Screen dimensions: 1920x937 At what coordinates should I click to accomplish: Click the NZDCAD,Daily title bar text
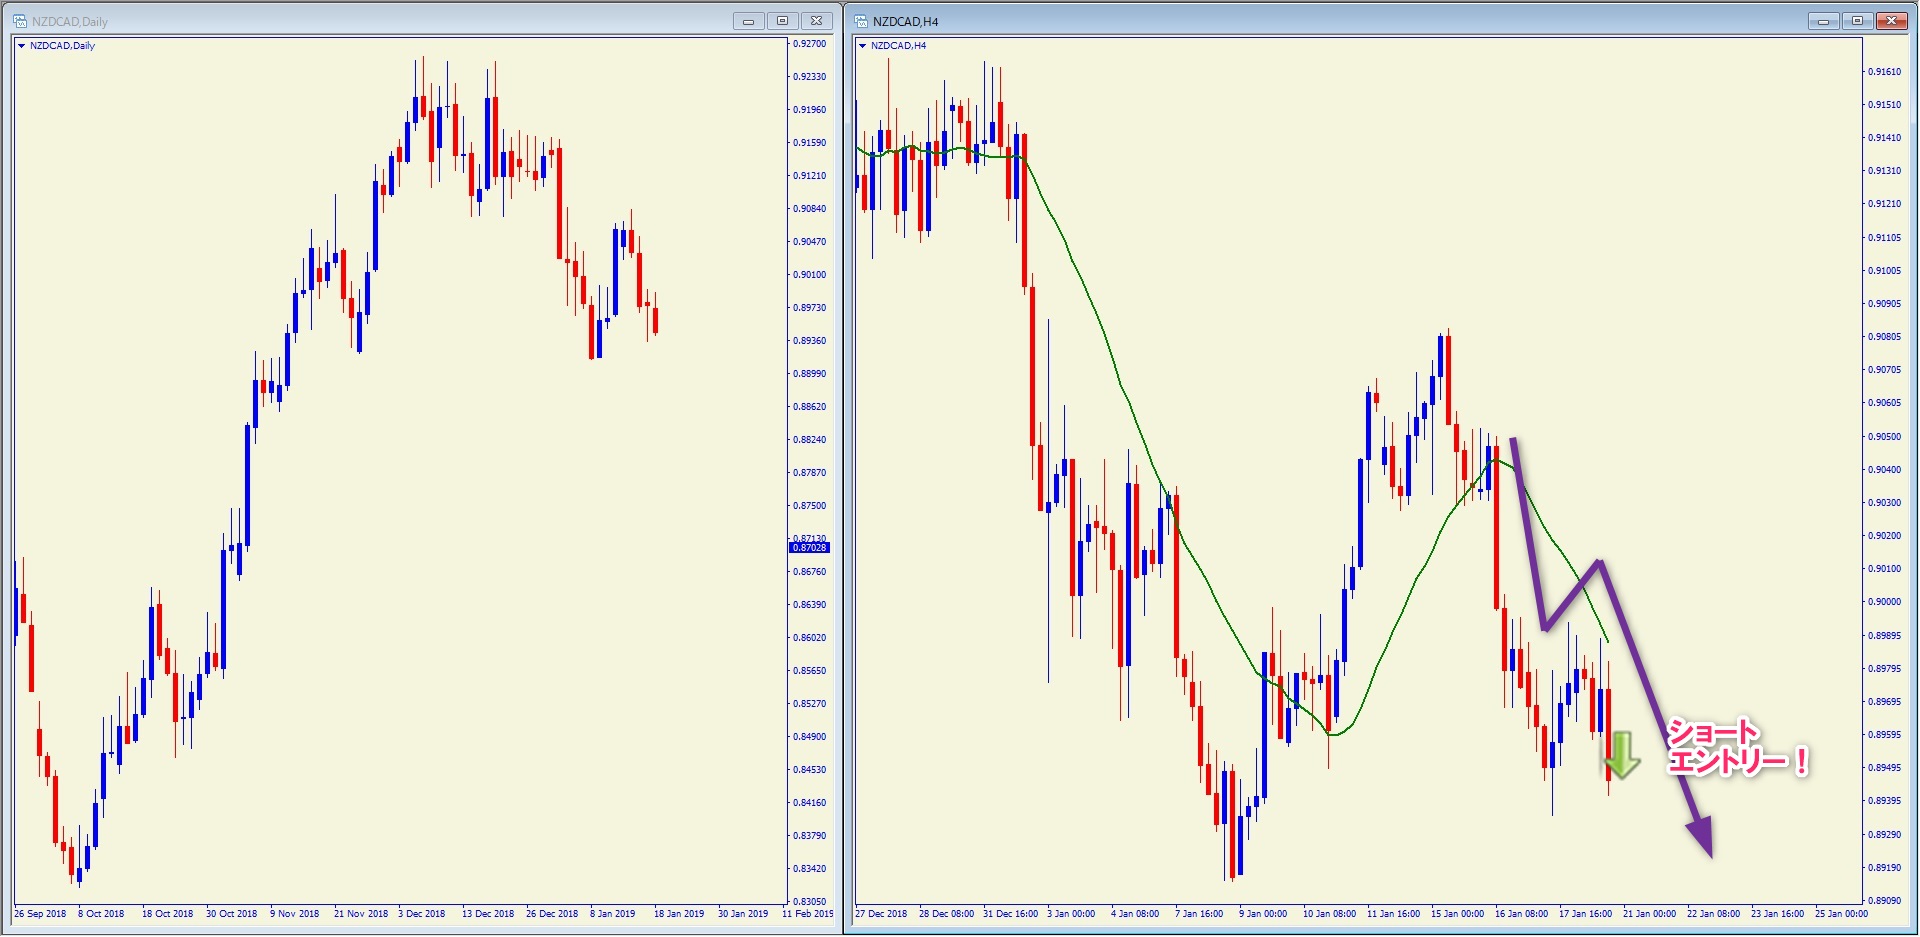click(x=70, y=22)
